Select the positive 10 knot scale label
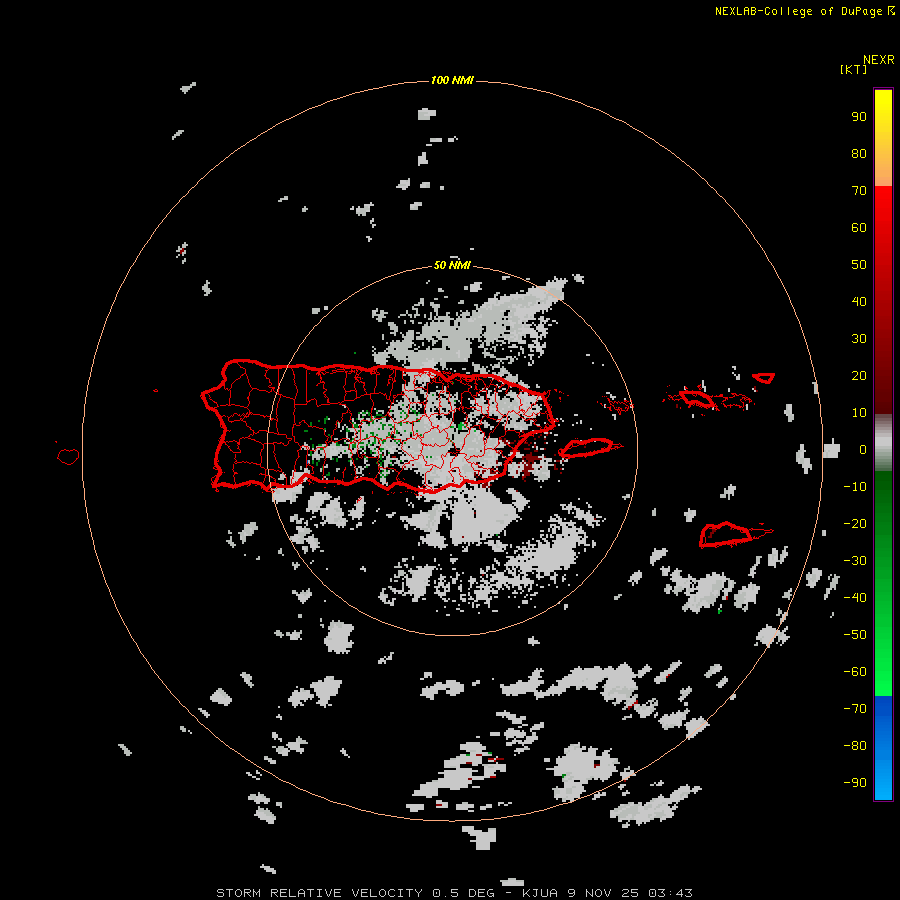Image resolution: width=900 pixels, height=900 pixels. 859,413
